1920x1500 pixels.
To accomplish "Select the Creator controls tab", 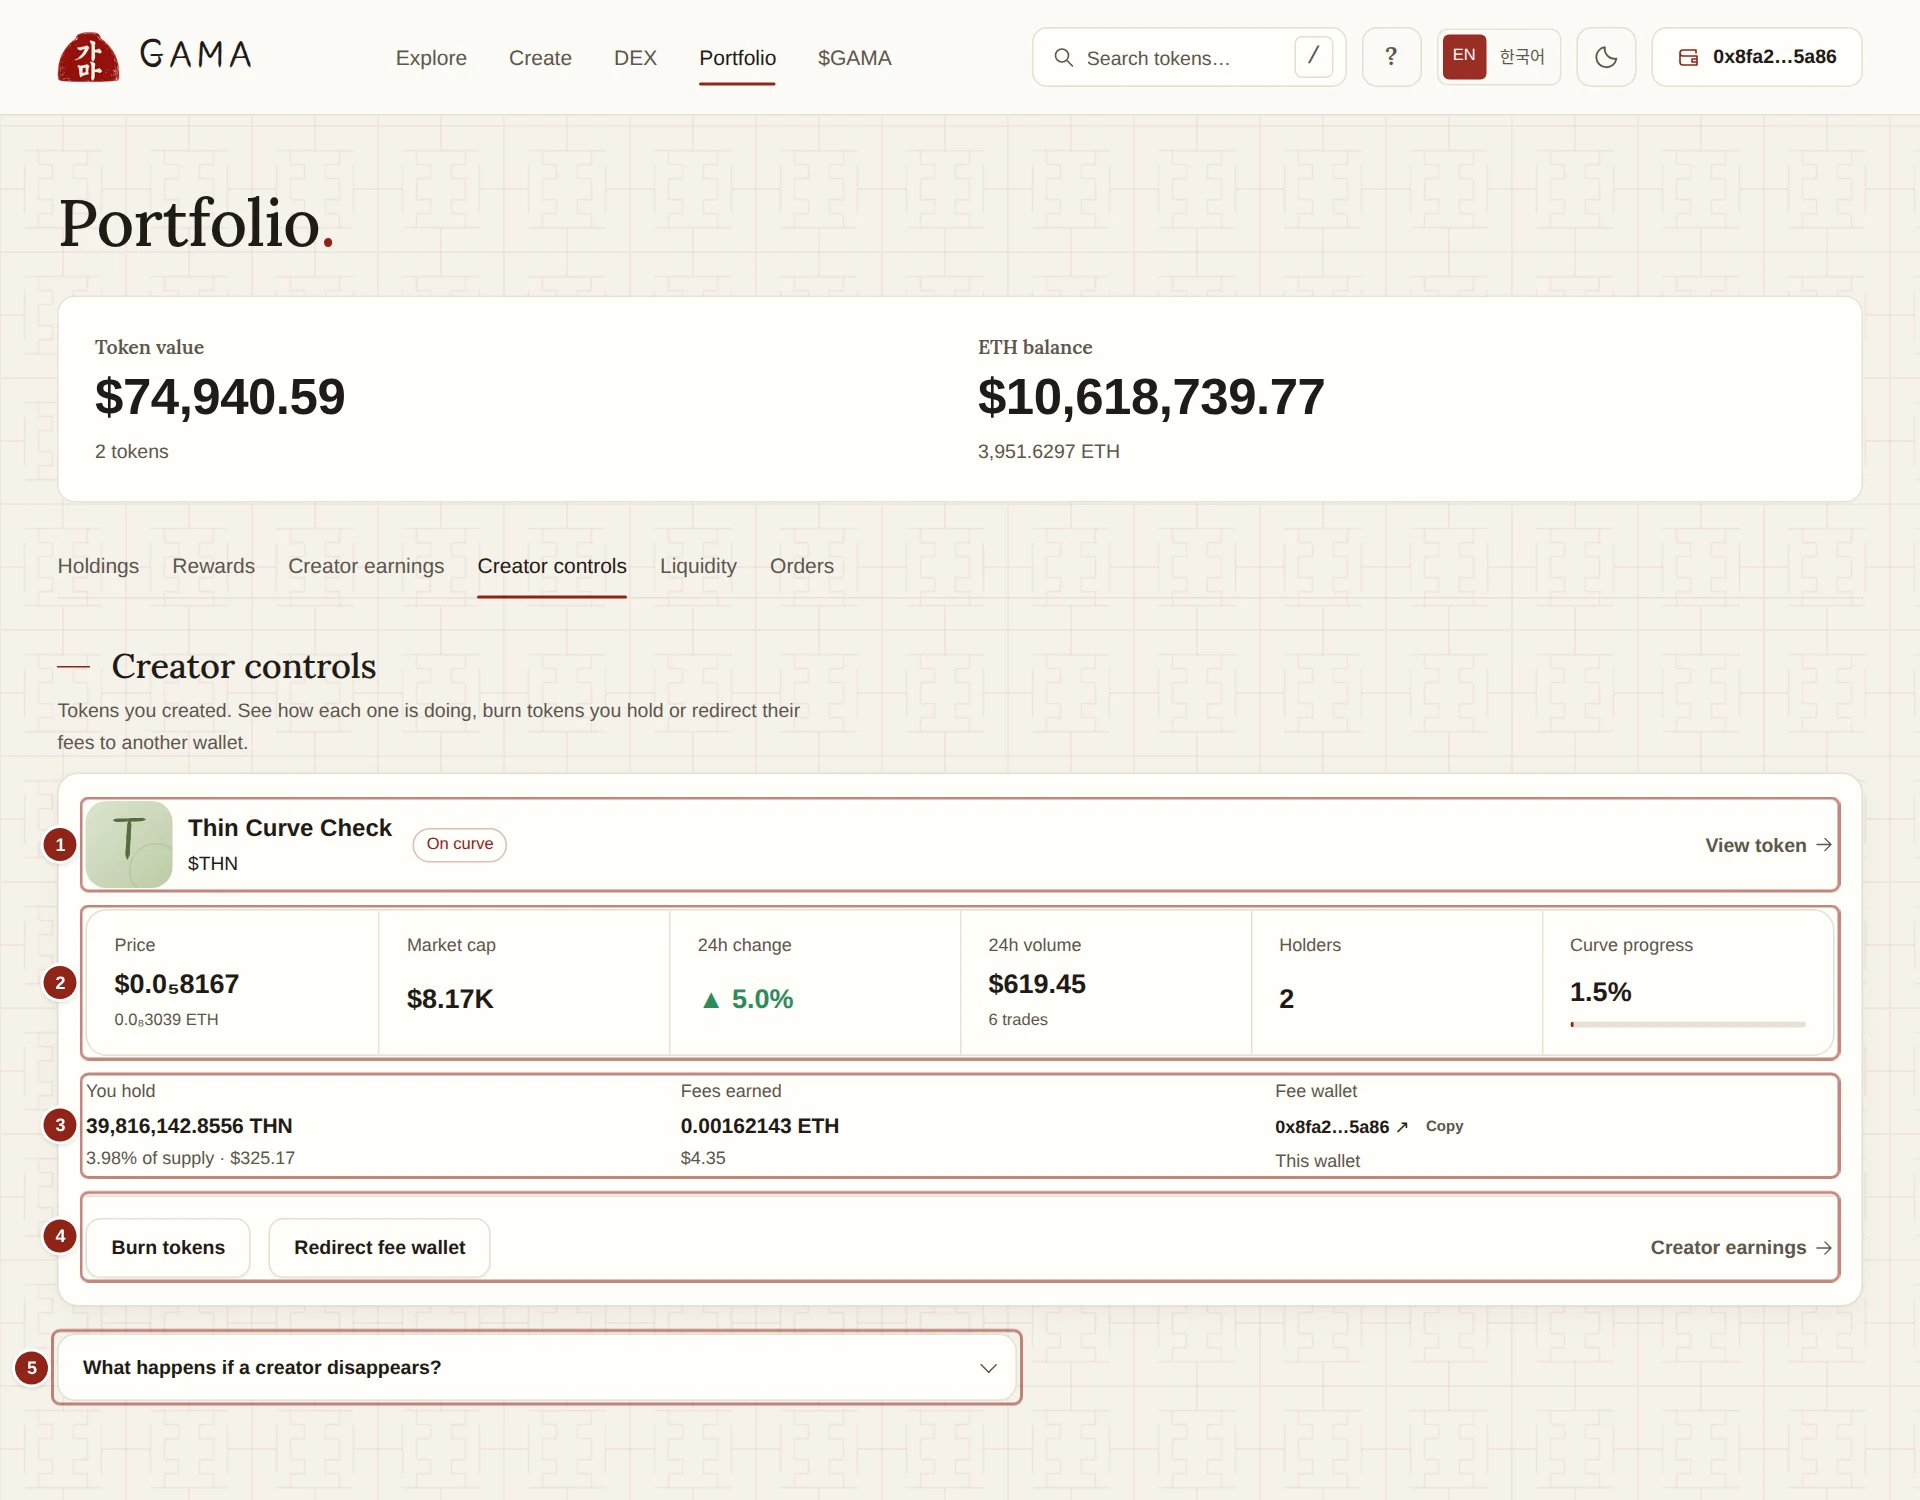I will coord(552,566).
